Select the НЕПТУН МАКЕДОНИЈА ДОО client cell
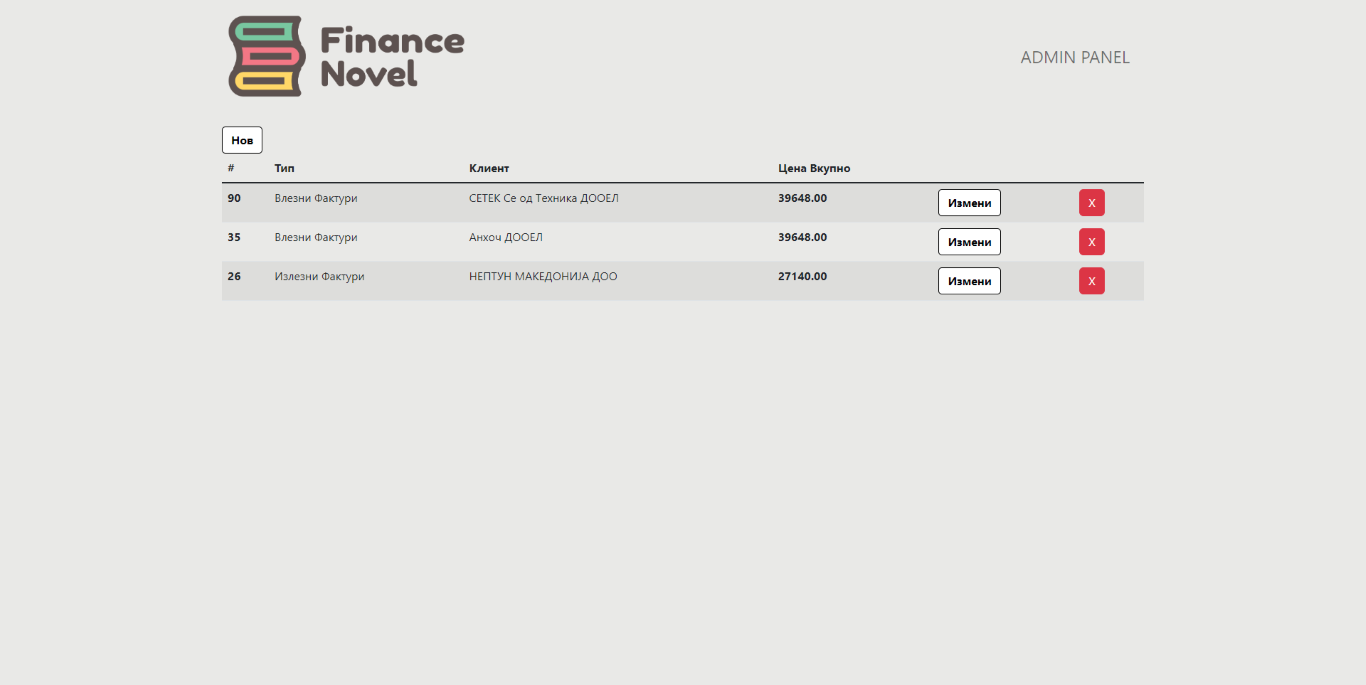The width and height of the screenshot is (1366, 685). (543, 276)
